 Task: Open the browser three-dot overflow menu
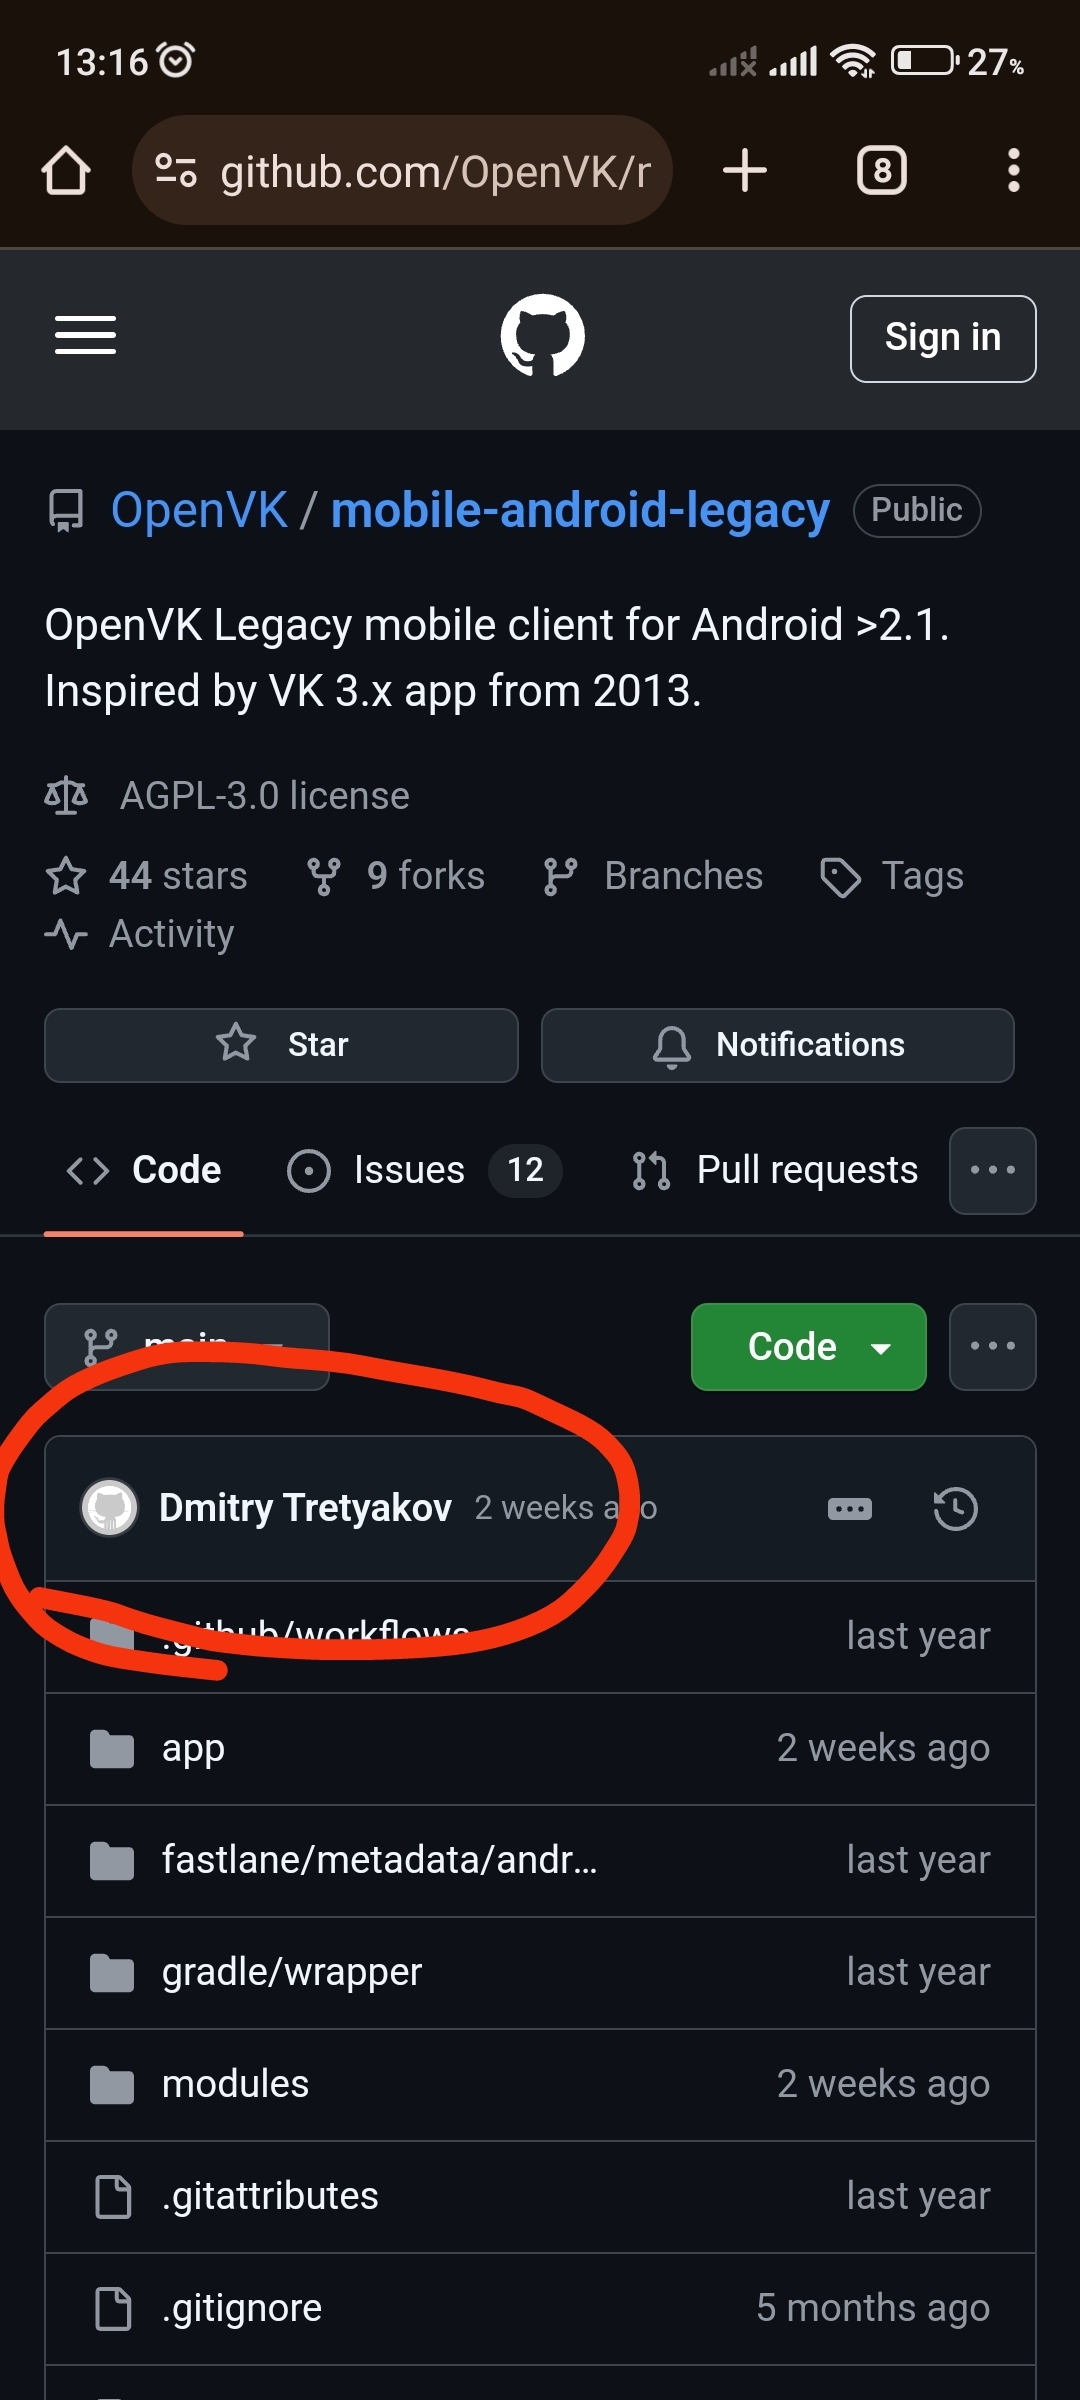1013,171
